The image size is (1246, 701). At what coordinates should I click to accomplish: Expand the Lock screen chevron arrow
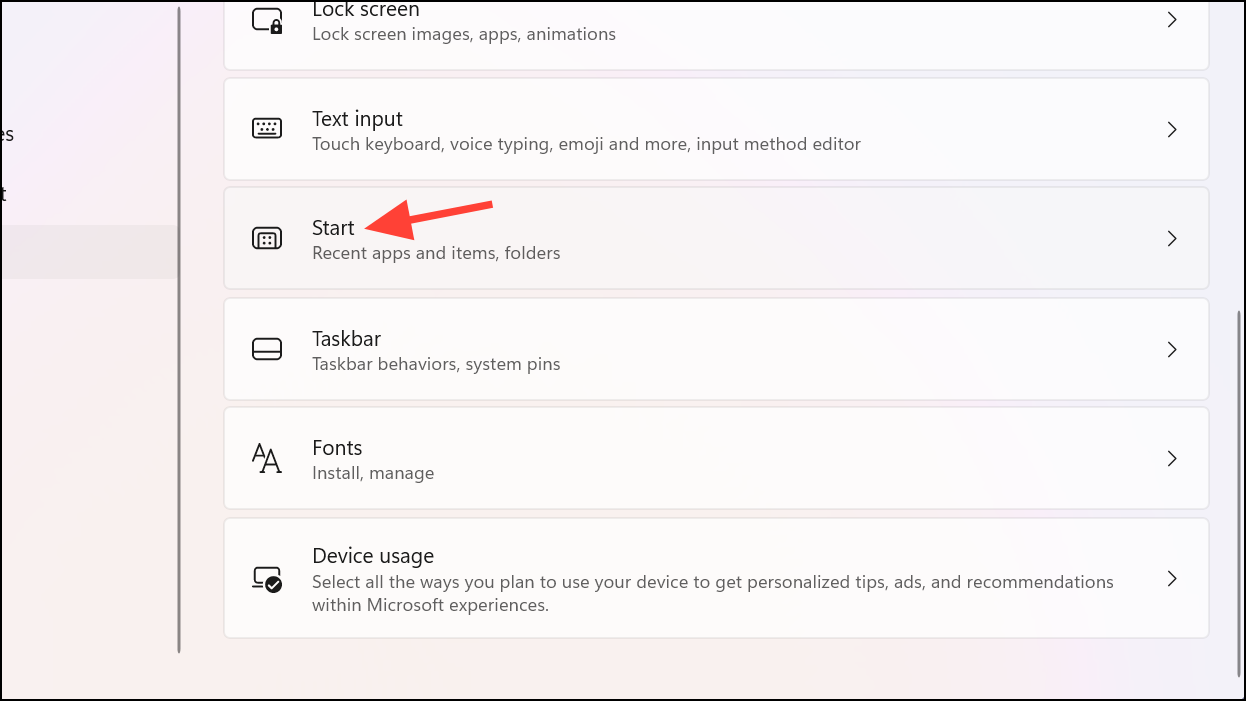coord(1173,20)
